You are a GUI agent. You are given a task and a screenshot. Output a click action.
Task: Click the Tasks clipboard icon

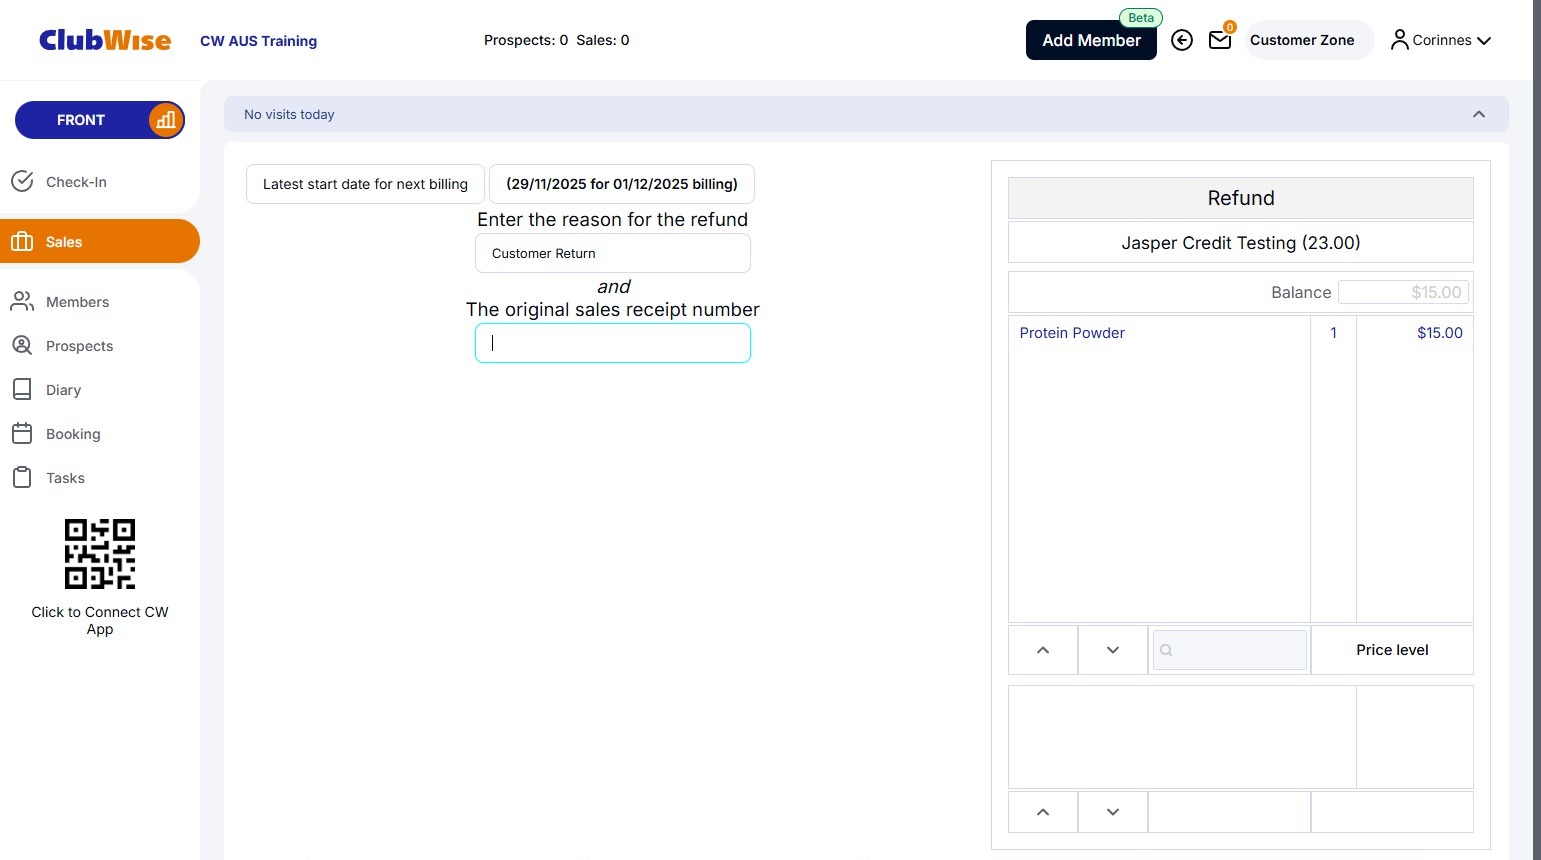click(22, 477)
